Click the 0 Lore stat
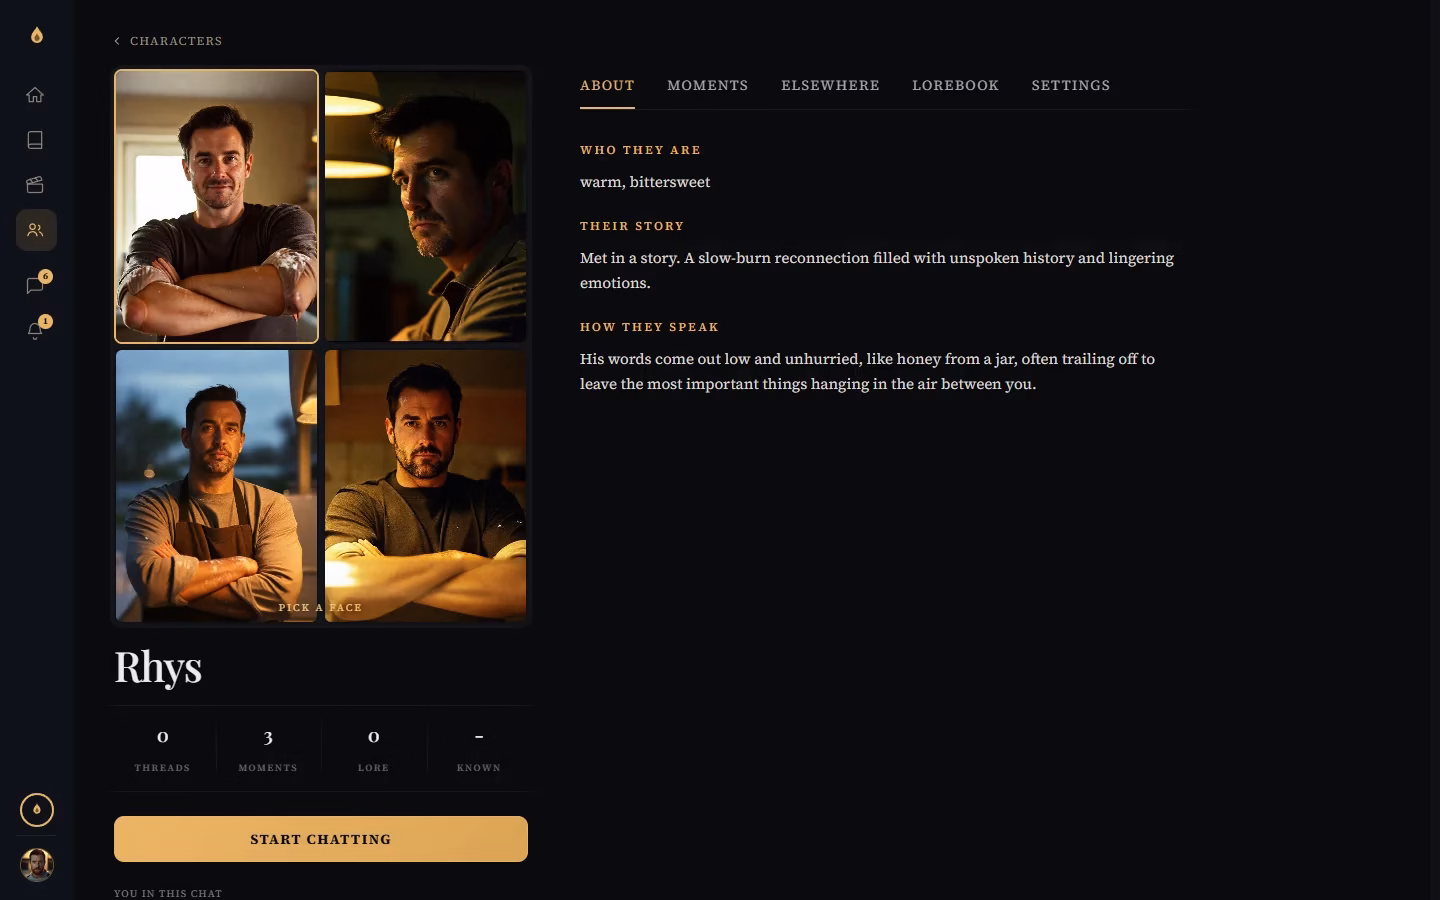Screen dimensions: 1440x900 pos(373,749)
